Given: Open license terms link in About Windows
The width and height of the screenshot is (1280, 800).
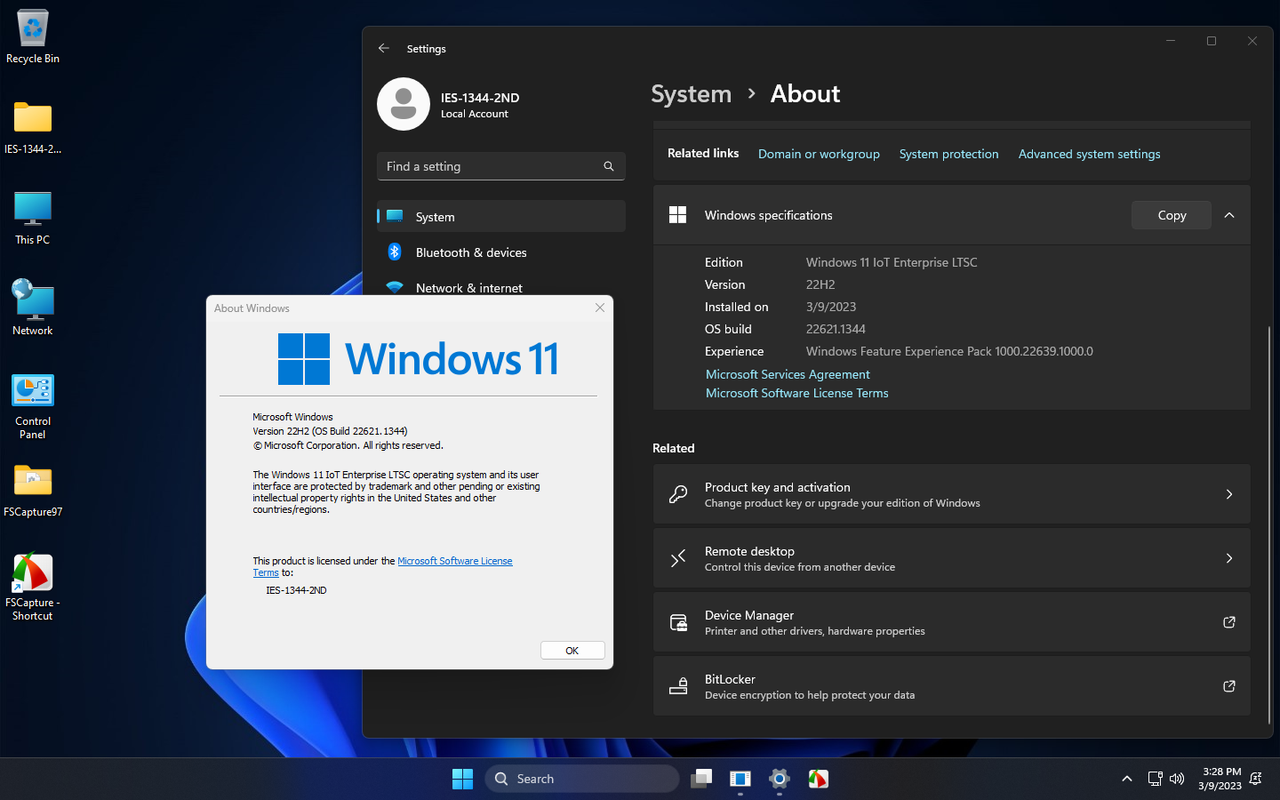Looking at the screenshot, I should coord(455,561).
